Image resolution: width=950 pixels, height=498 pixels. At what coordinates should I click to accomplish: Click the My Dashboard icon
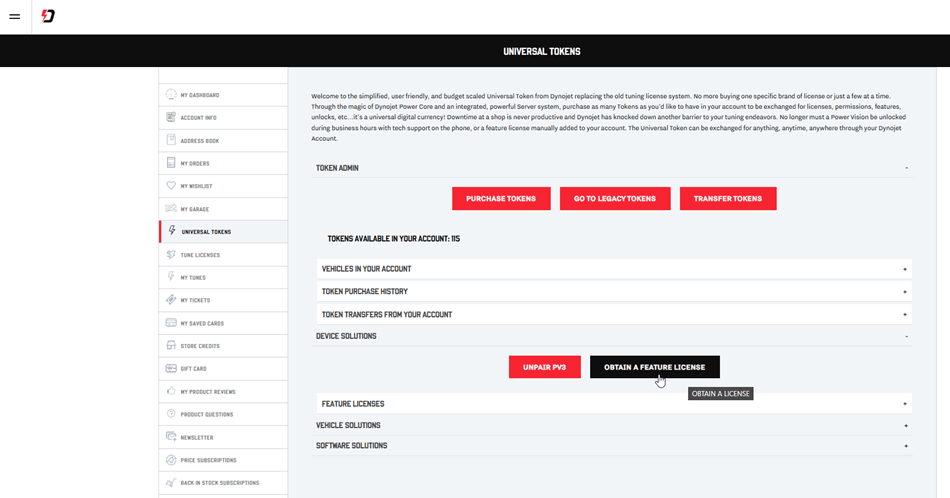(x=171, y=95)
